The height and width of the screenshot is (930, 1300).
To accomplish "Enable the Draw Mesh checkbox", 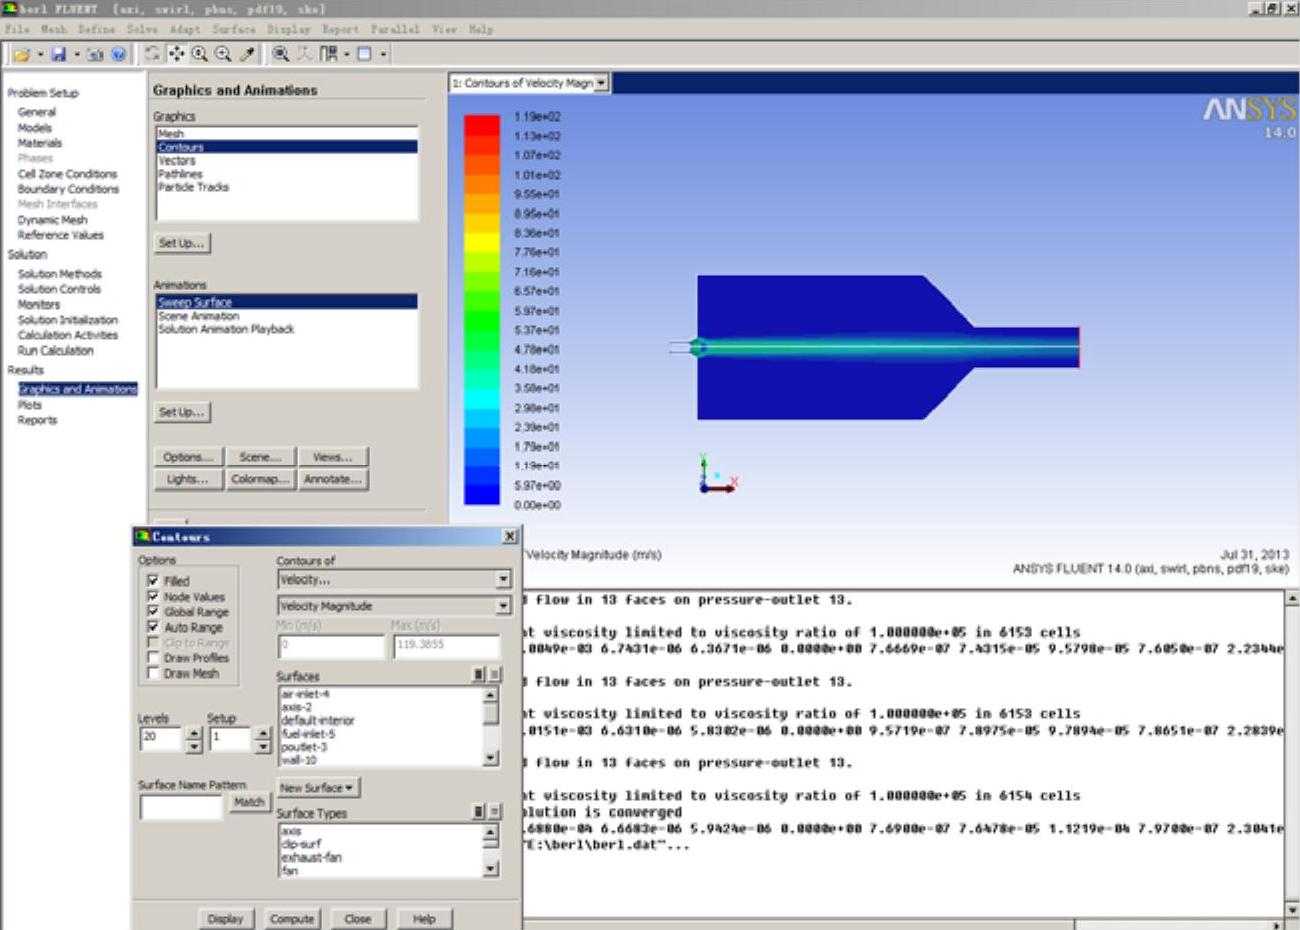I will [153, 673].
